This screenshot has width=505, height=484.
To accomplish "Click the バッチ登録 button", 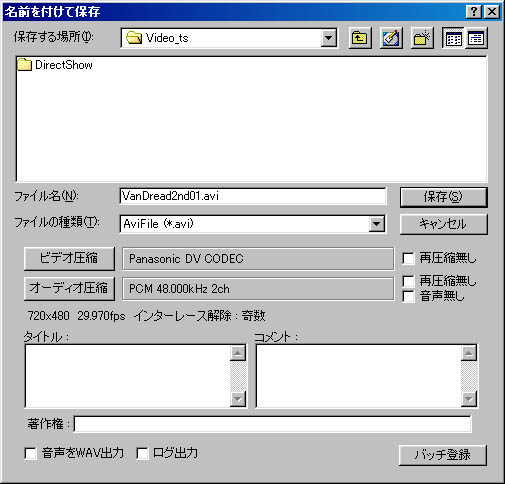I will click(443, 455).
